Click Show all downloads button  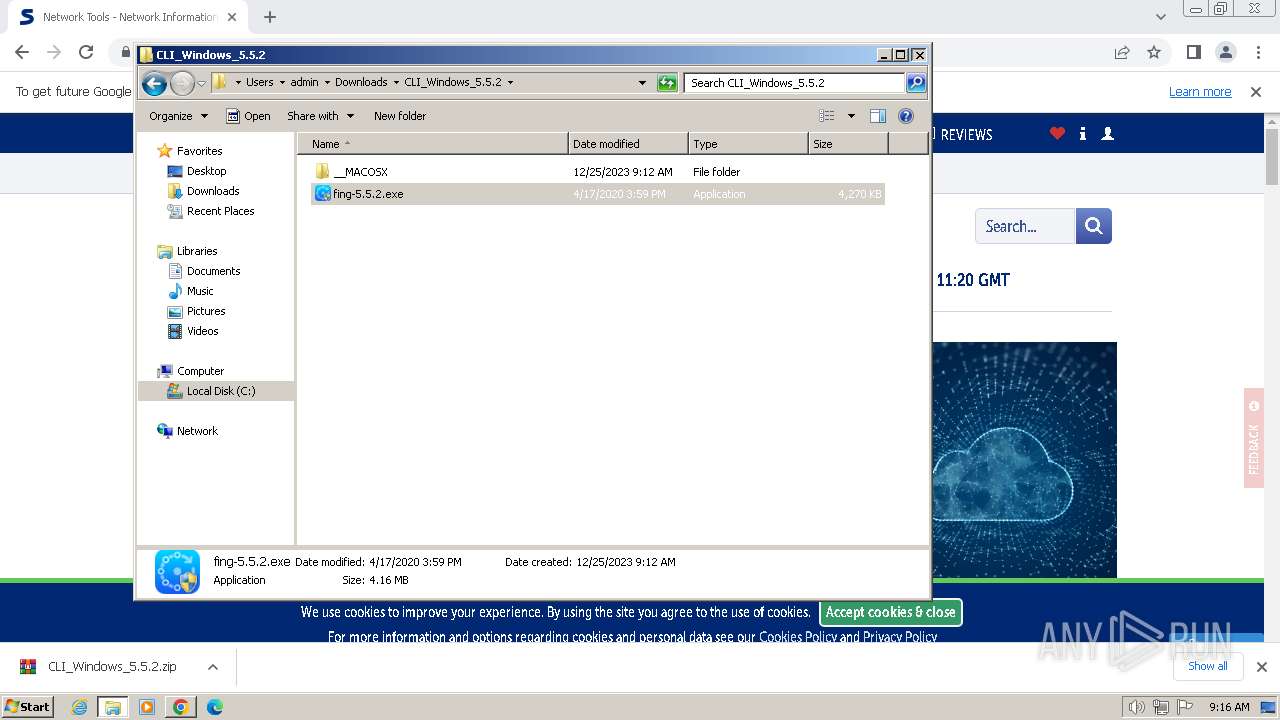(1208, 666)
